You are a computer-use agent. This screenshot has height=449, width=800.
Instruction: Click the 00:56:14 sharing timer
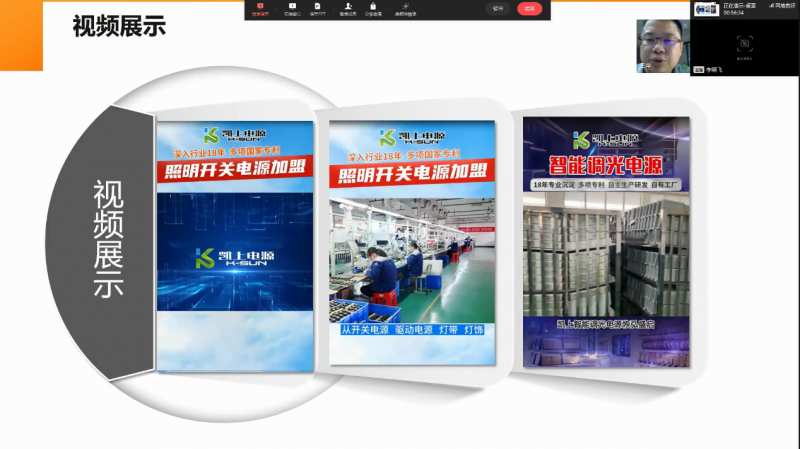click(x=733, y=13)
